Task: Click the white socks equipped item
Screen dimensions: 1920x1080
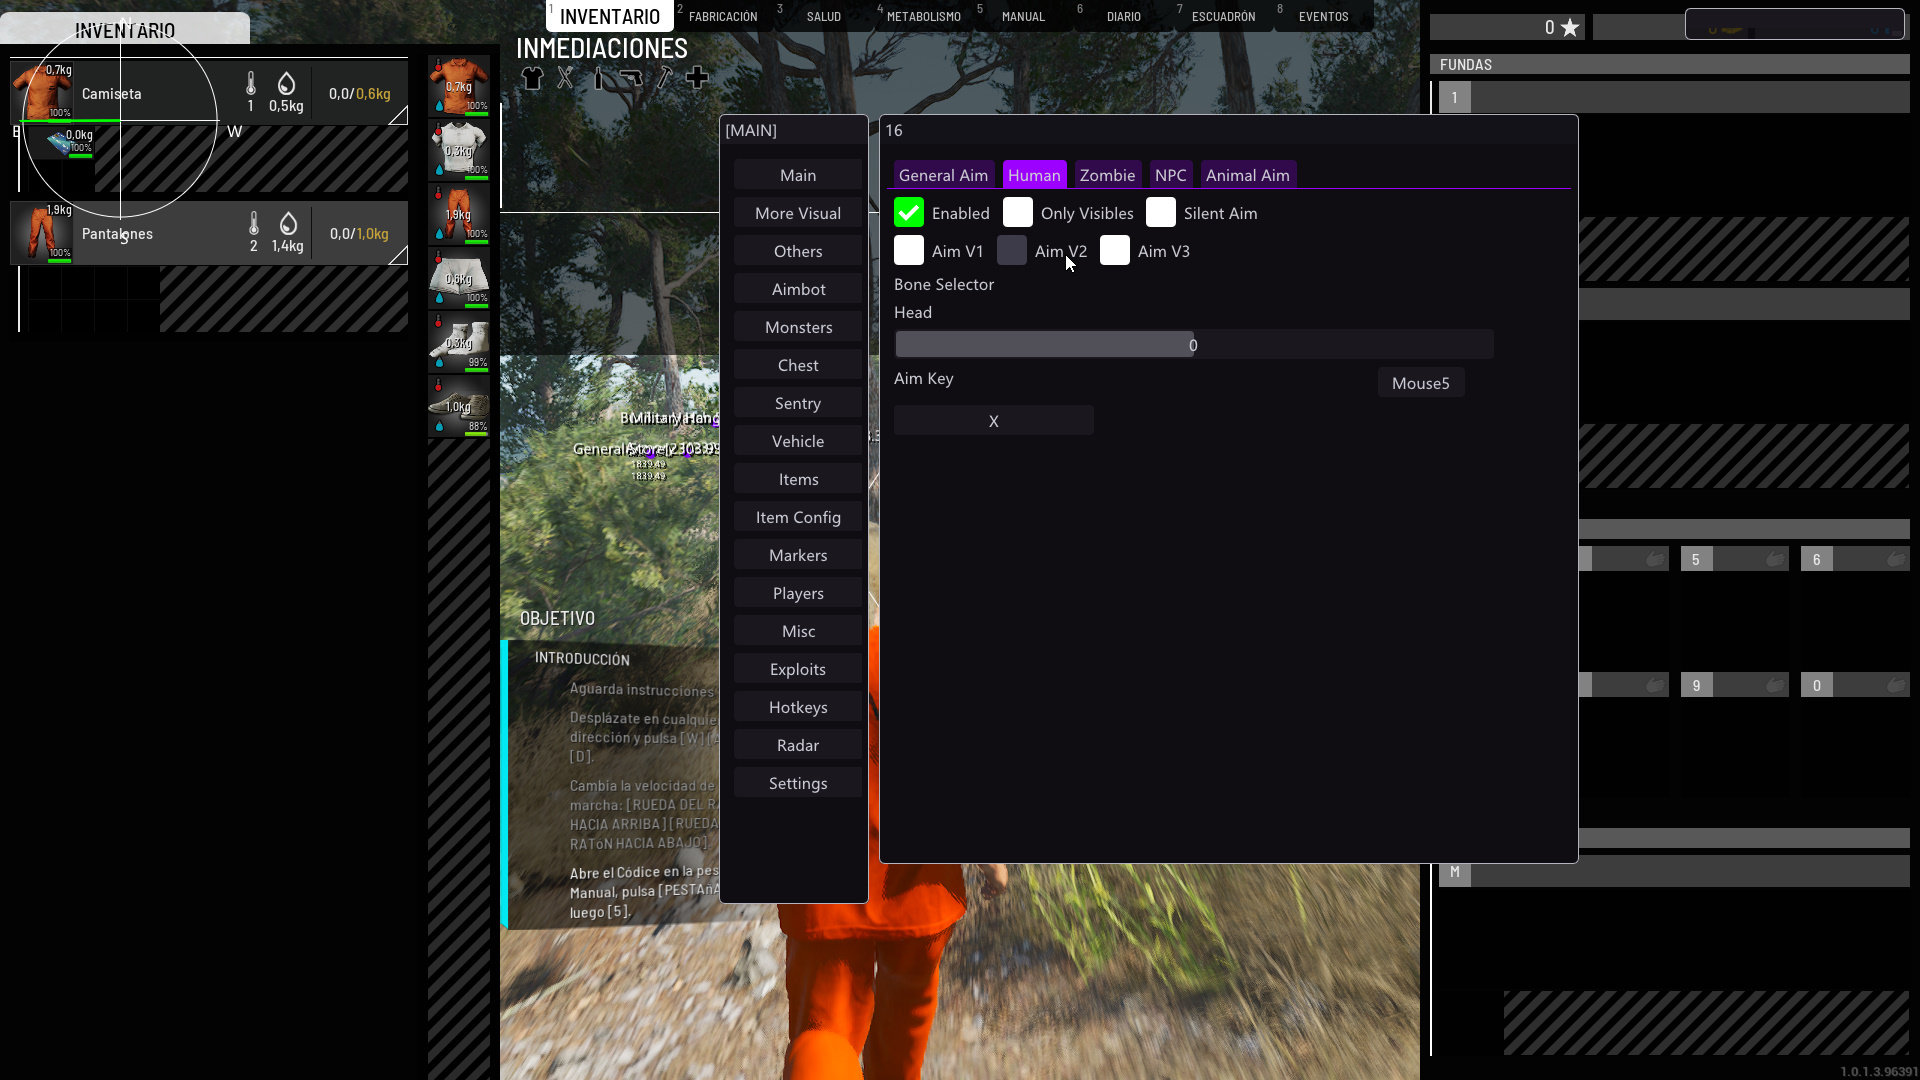Action: point(459,342)
